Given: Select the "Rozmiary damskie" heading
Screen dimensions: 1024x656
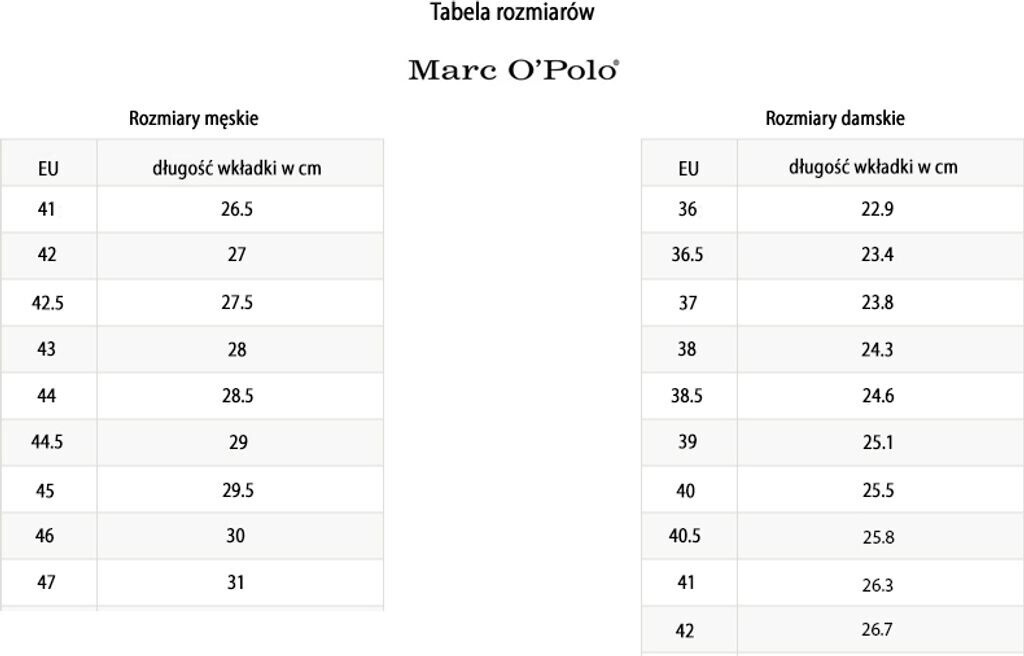Looking at the screenshot, I should [x=835, y=118].
